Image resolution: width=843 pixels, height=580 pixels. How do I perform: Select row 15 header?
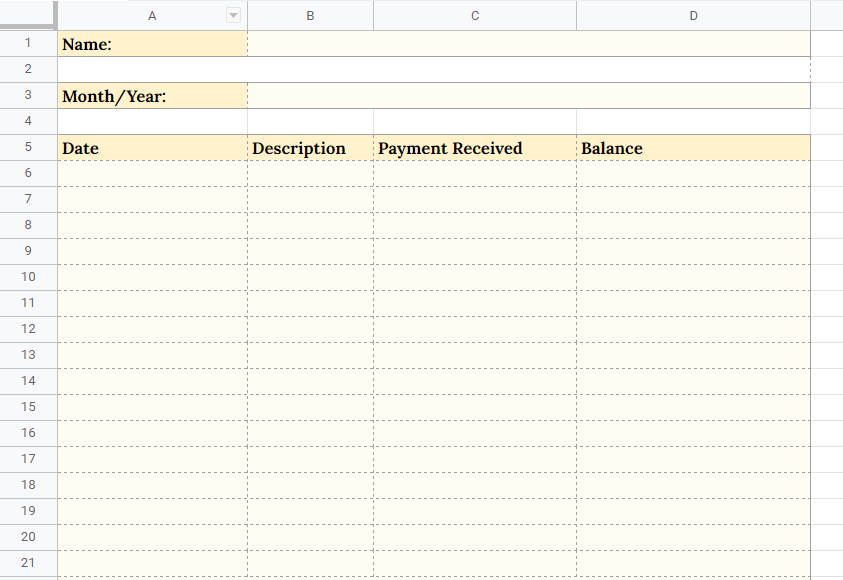(28, 407)
